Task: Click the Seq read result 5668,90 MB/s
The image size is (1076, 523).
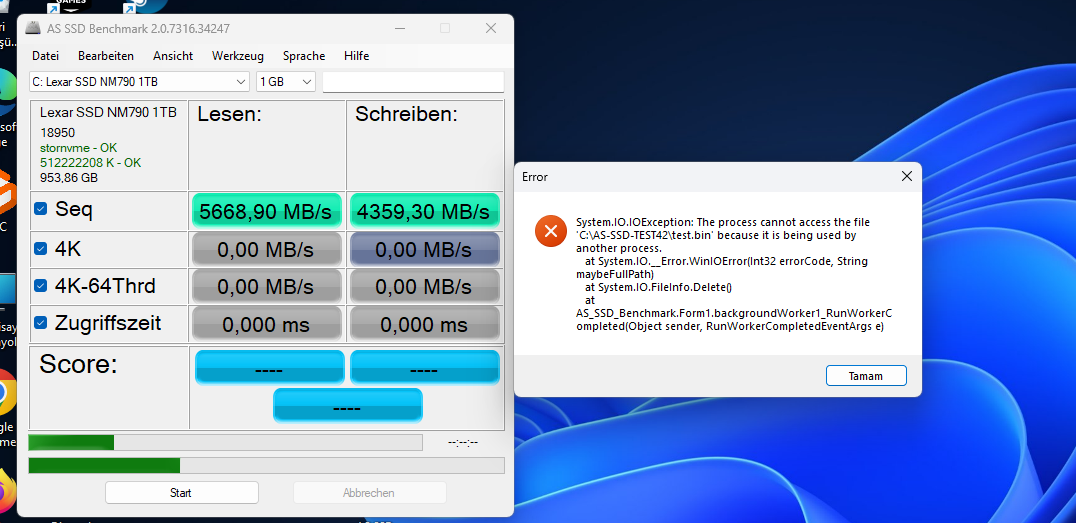Action: pyautogui.click(x=267, y=211)
